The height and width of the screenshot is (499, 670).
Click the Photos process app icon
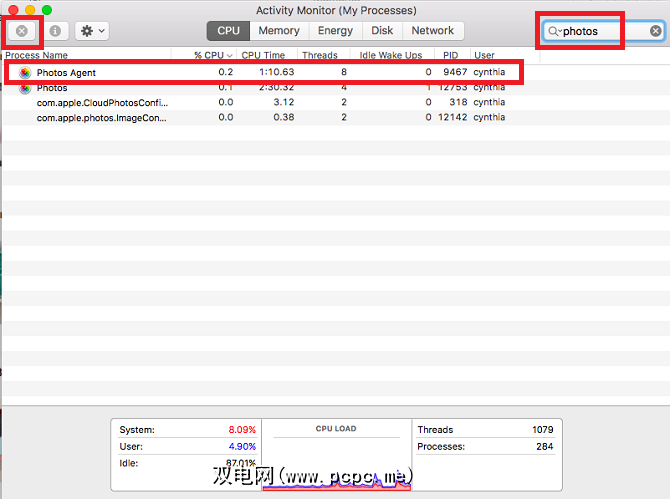[25, 88]
